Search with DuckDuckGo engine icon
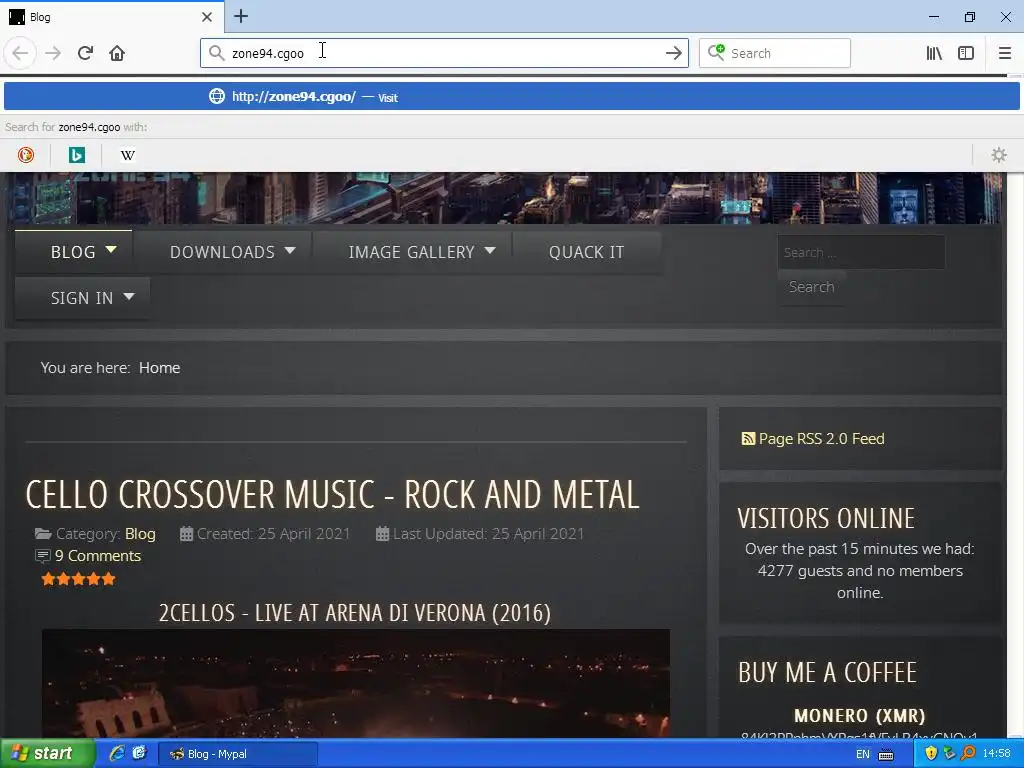Screen dimensions: 1024x768 (x=25, y=155)
